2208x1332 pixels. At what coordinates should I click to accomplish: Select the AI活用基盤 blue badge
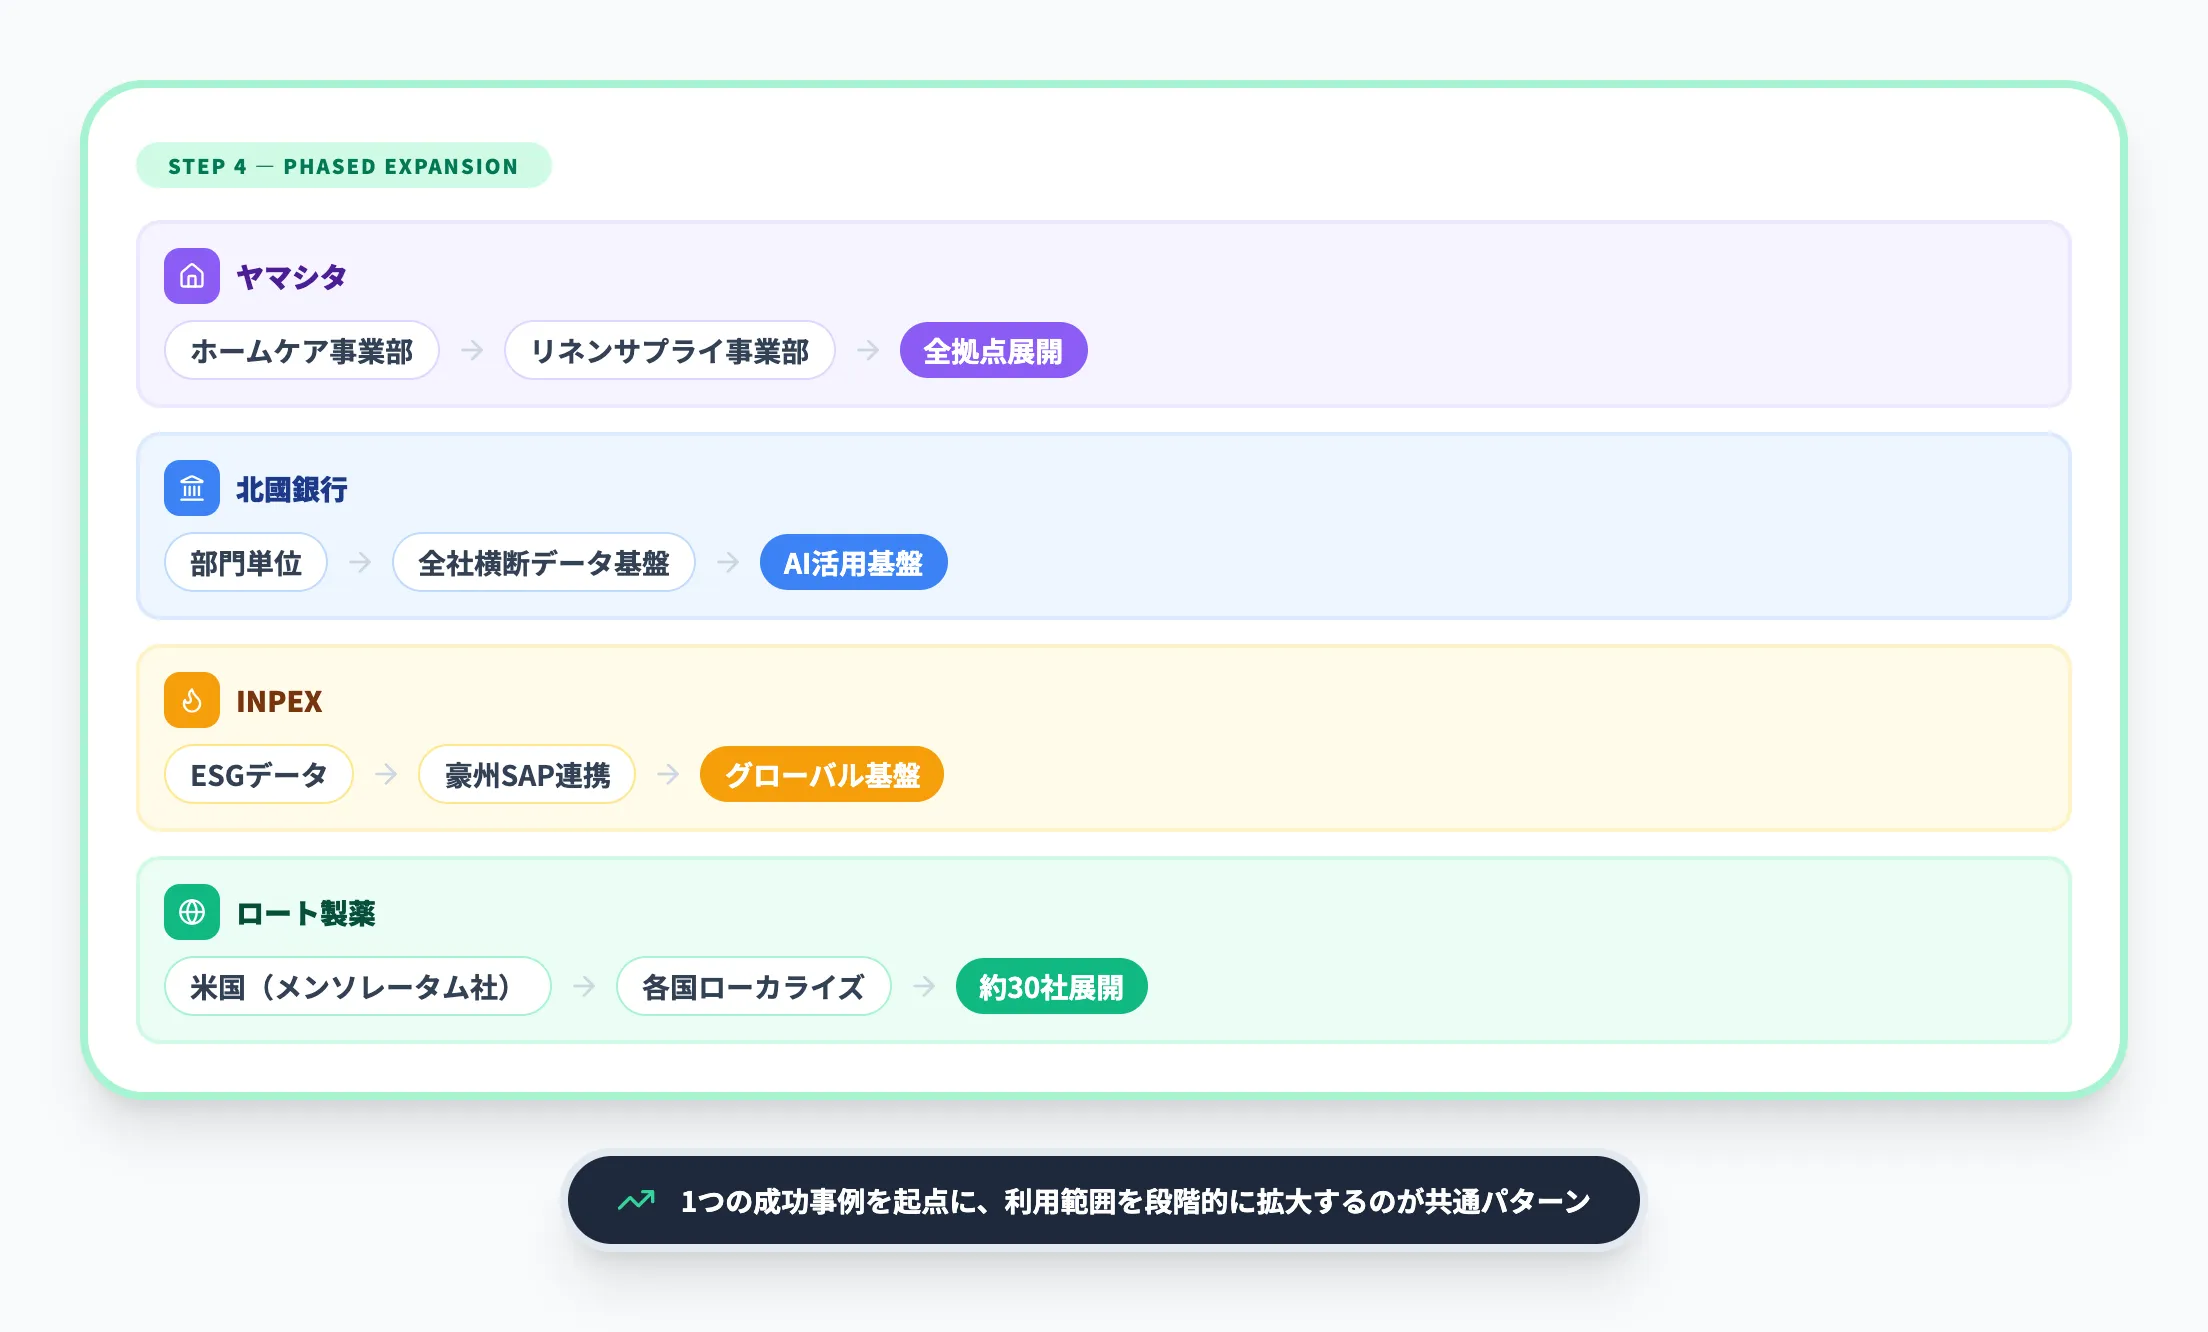point(853,562)
